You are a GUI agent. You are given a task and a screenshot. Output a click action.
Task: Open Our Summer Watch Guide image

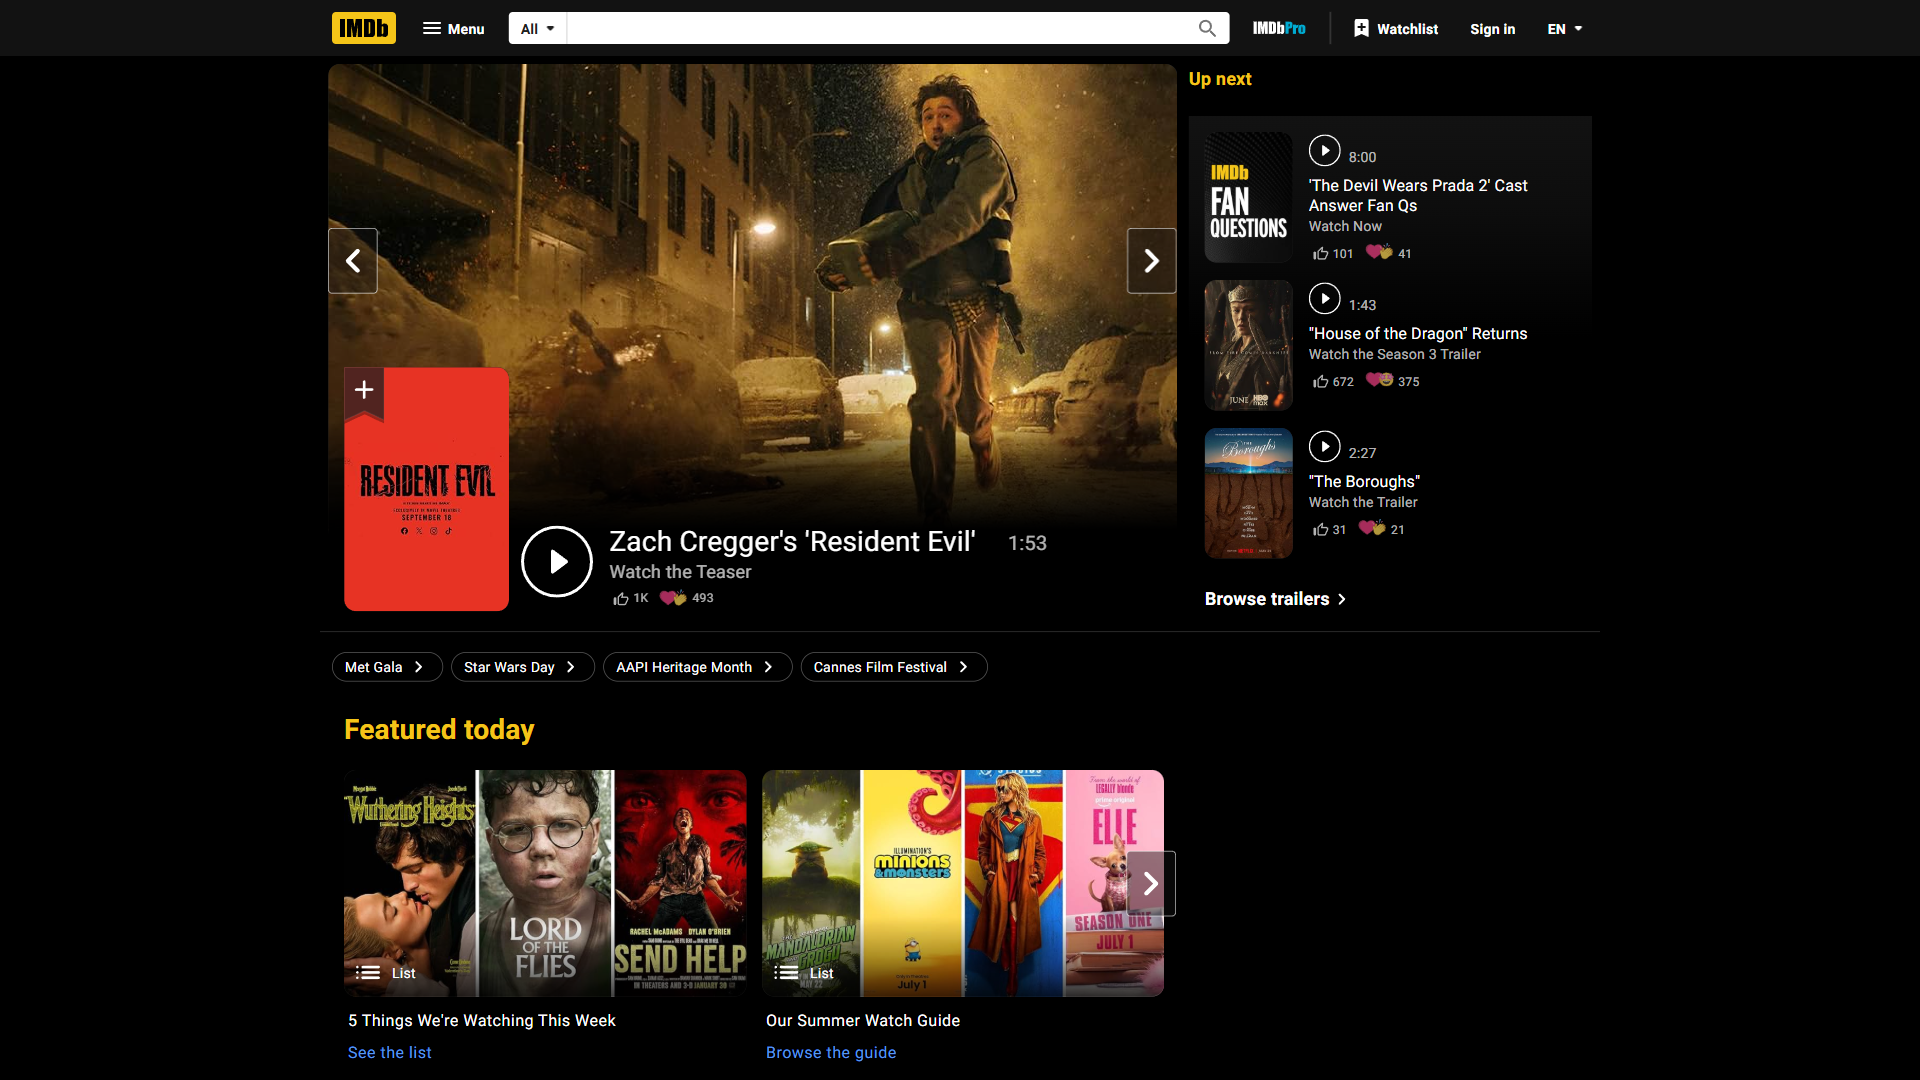pyautogui.click(x=962, y=883)
